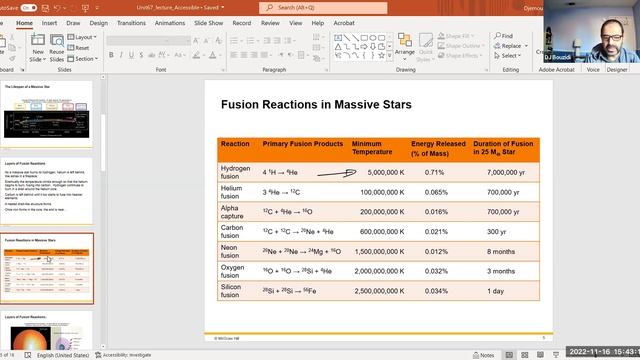
Task: Click English (United States) language indicator
Action: [63, 355]
